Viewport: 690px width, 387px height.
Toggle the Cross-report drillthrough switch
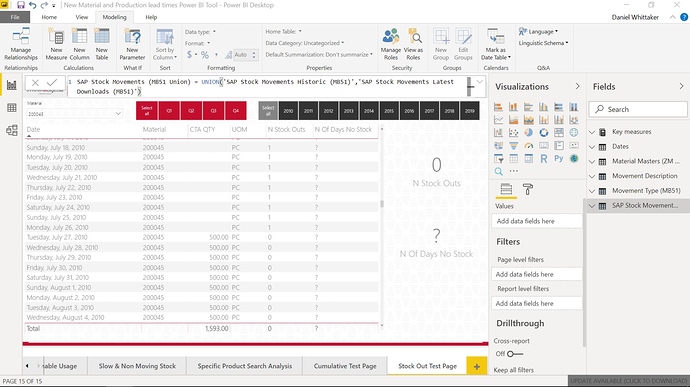pyautogui.click(x=514, y=354)
